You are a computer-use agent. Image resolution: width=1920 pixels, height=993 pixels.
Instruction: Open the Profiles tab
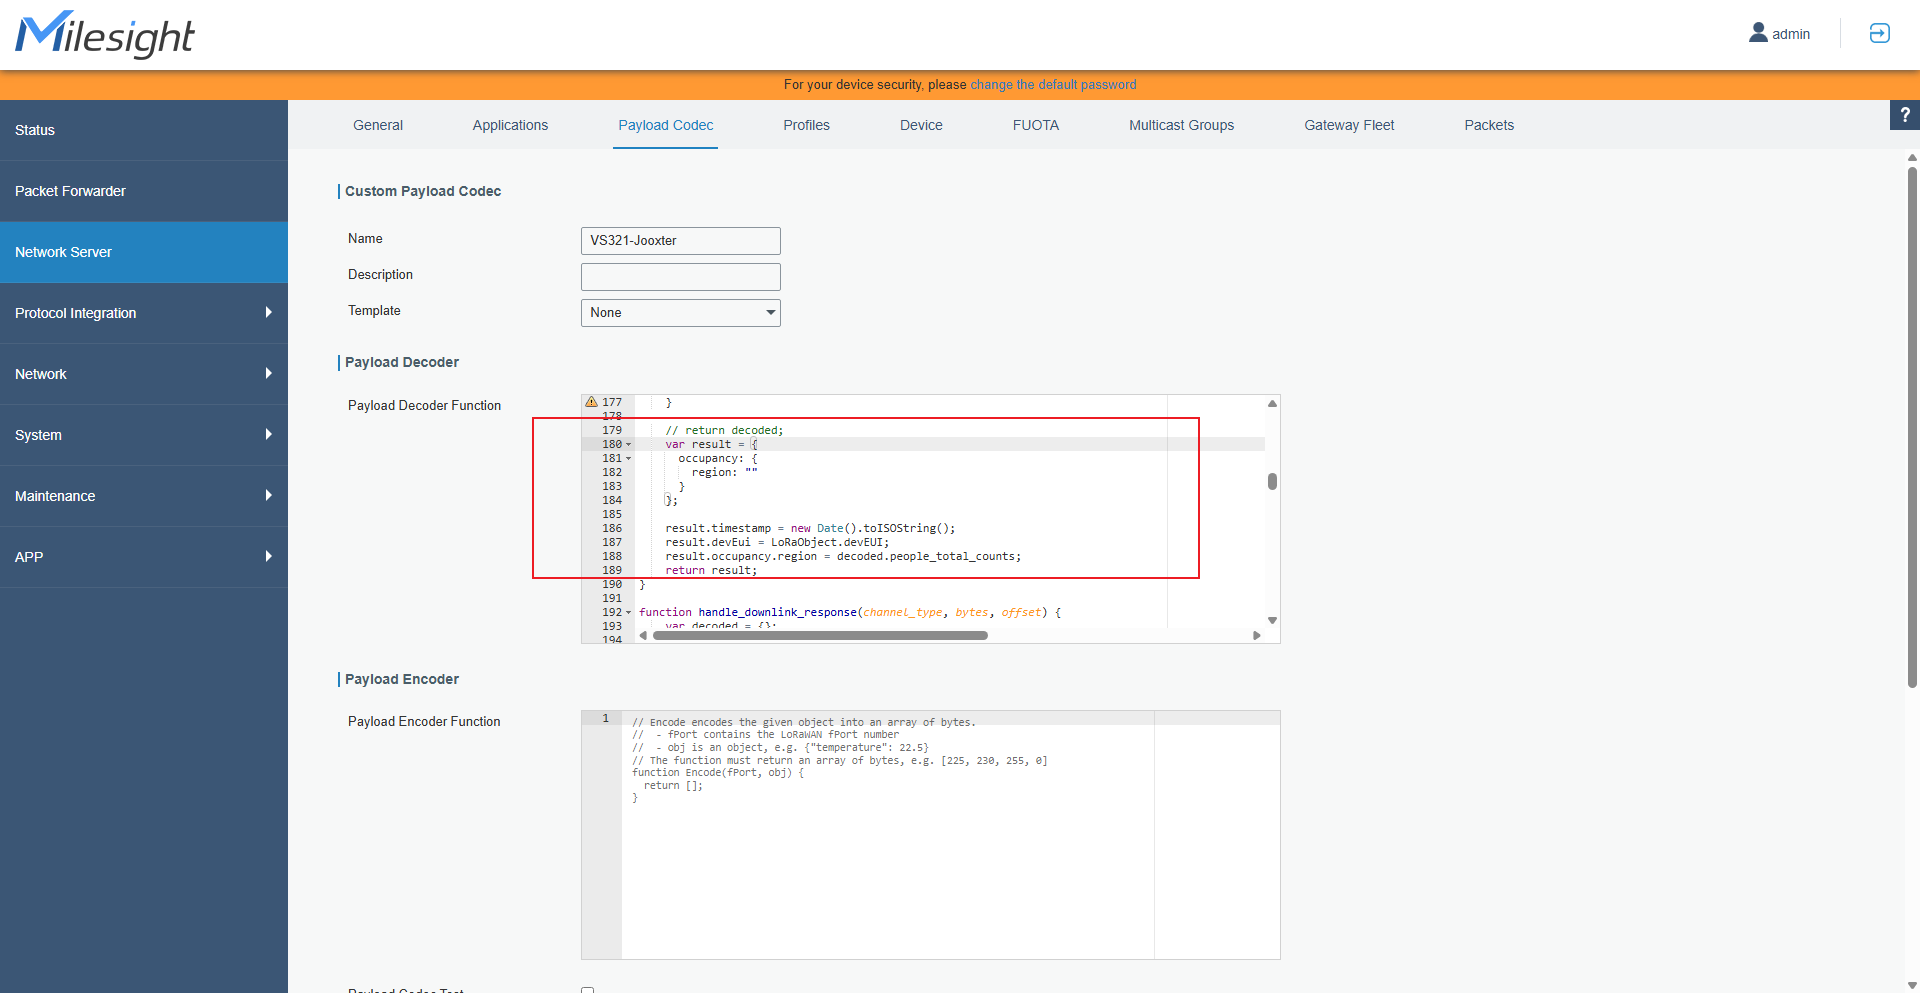click(x=807, y=125)
